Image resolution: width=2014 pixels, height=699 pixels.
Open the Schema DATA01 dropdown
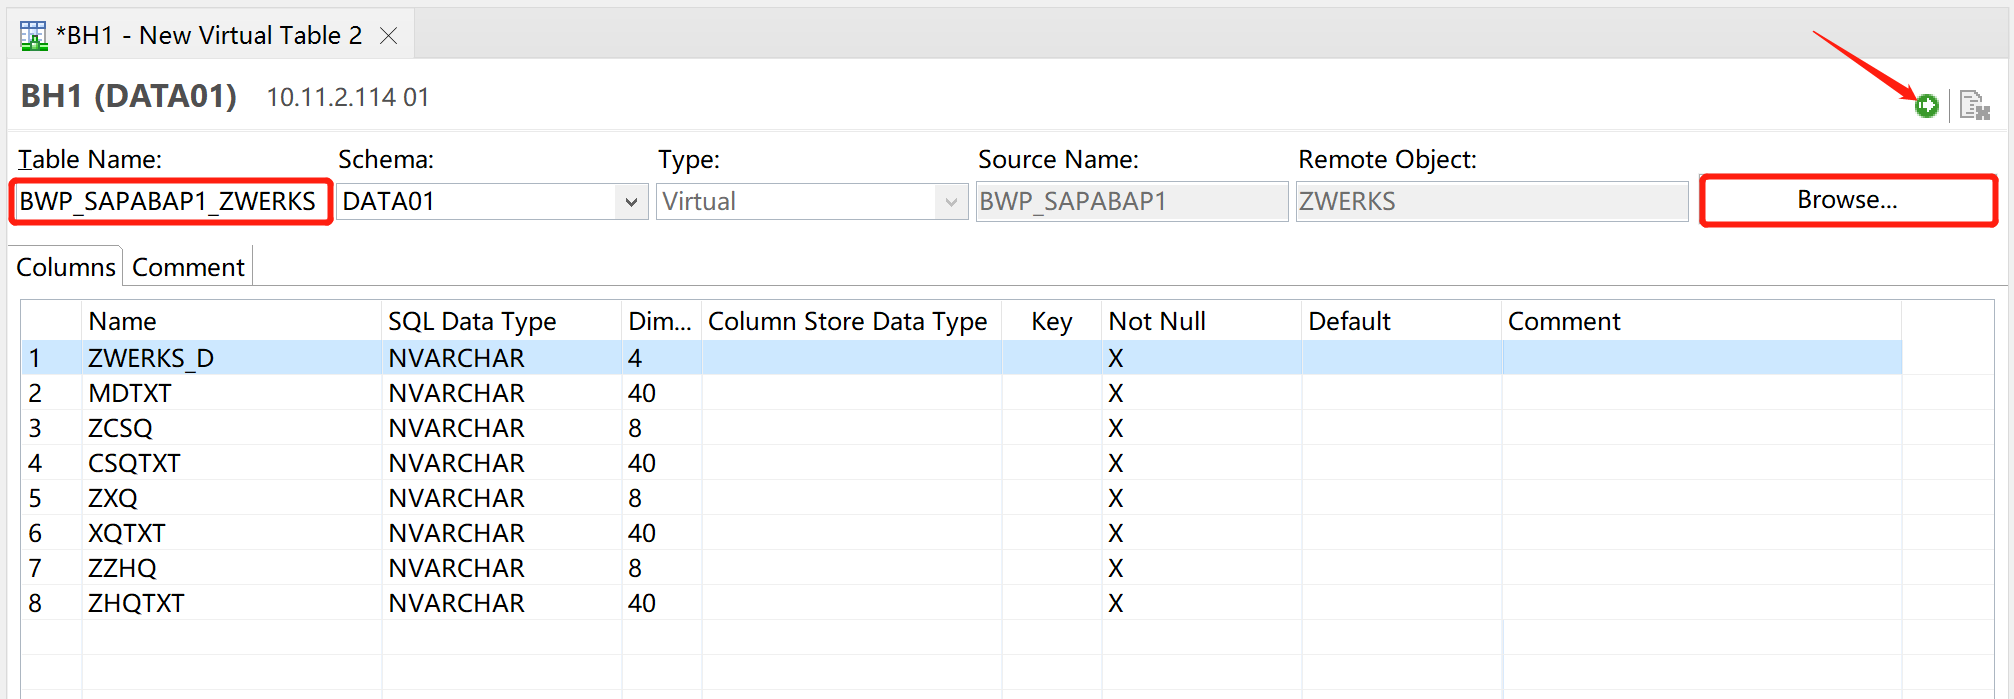(x=631, y=202)
